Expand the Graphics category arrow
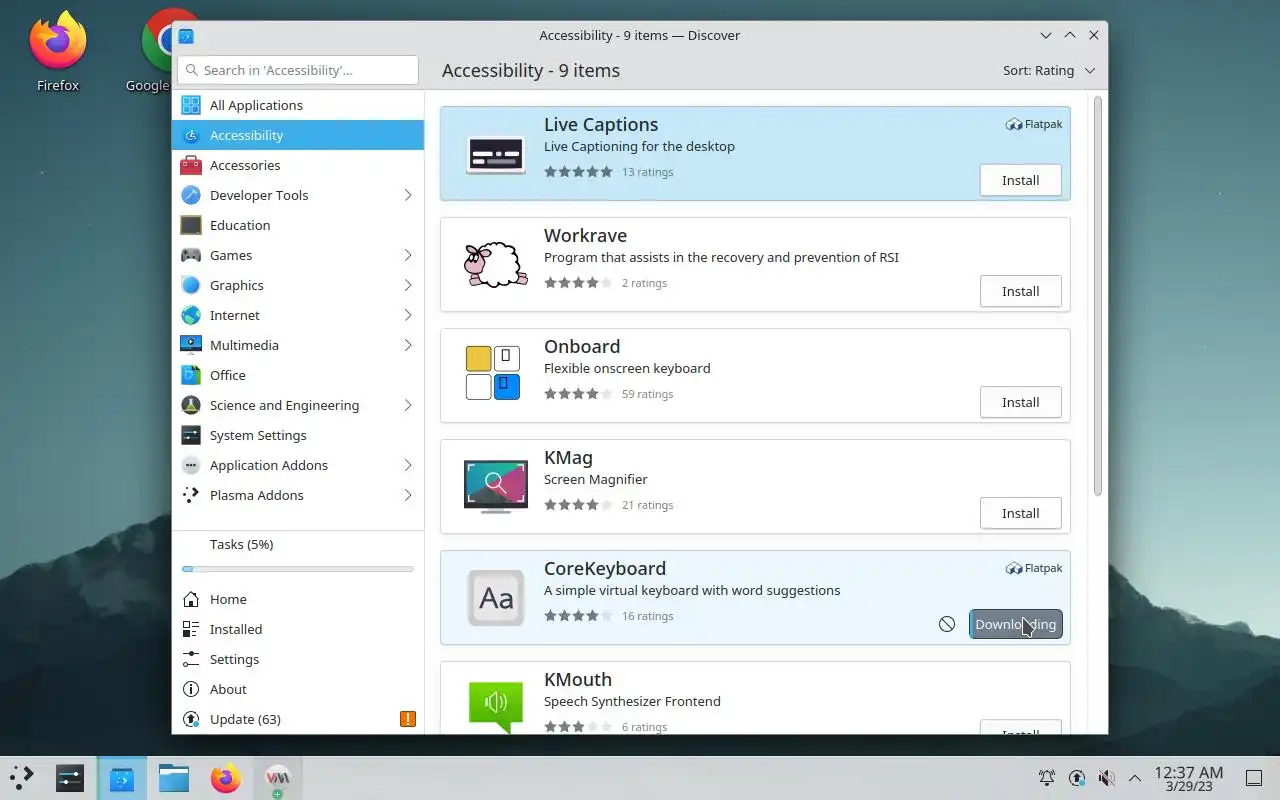1280x800 pixels. (408, 285)
